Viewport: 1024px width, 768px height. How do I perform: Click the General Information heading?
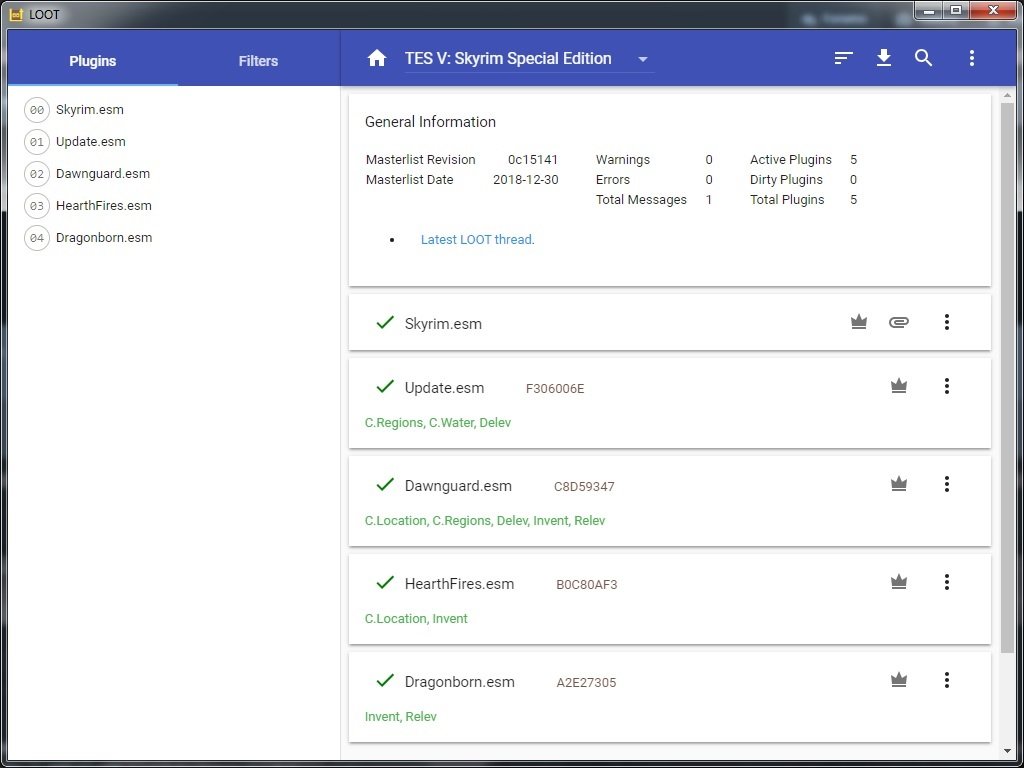[x=430, y=121]
